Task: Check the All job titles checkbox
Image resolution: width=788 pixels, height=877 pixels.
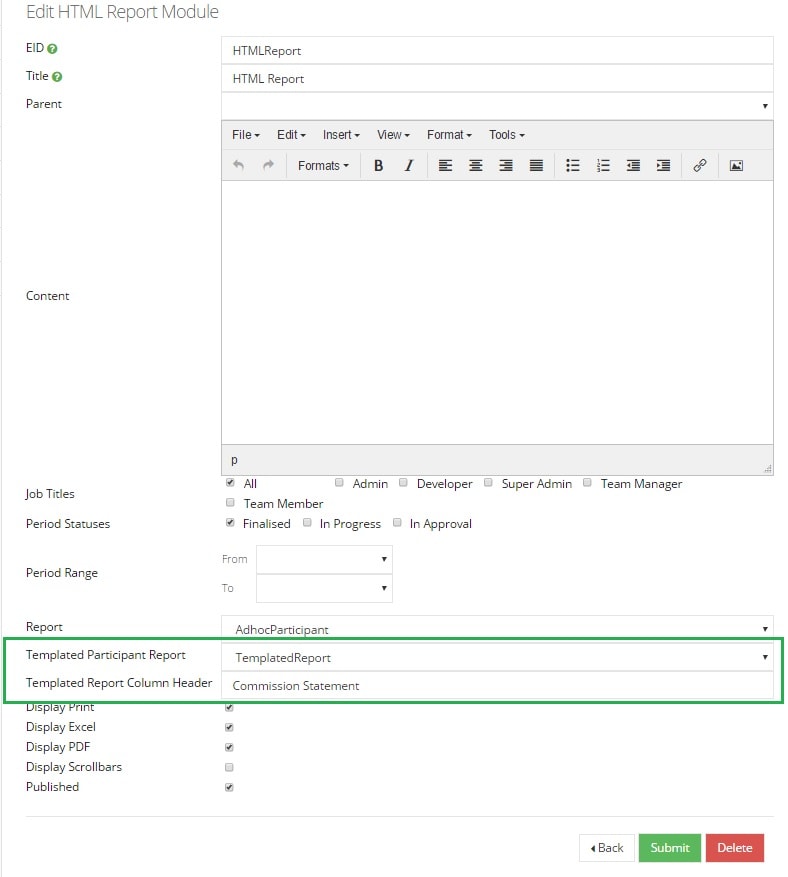Action: [x=230, y=483]
